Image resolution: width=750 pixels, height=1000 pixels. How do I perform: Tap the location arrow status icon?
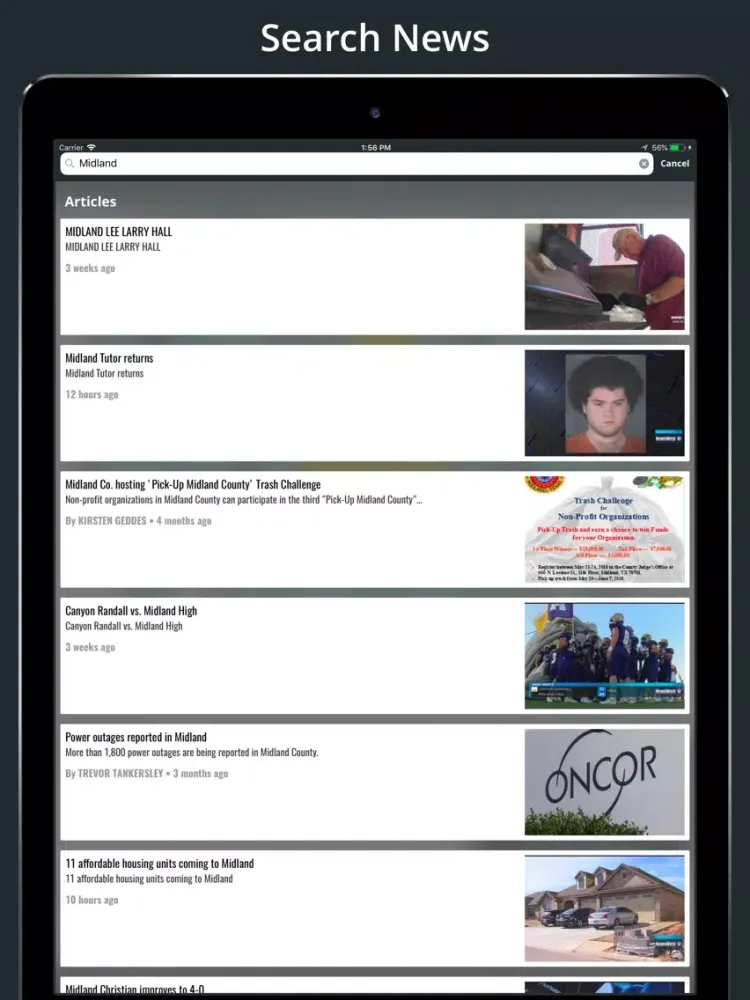645,147
